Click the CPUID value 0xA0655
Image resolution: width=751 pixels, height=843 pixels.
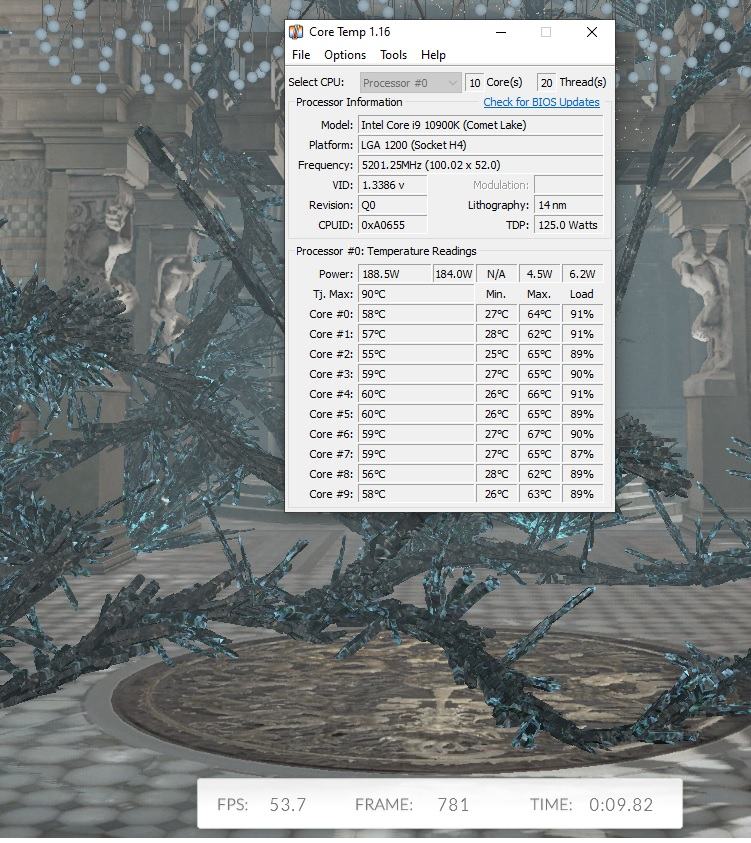(x=392, y=225)
